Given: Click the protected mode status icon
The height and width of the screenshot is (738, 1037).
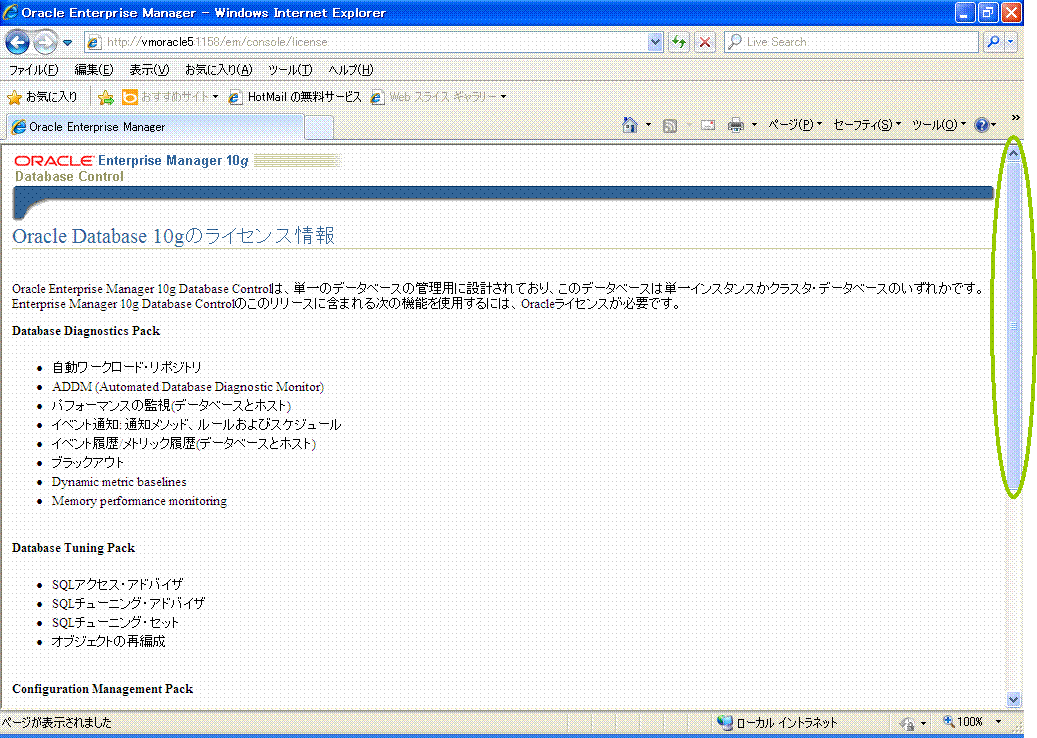Looking at the screenshot, I should tap(907, 723).
